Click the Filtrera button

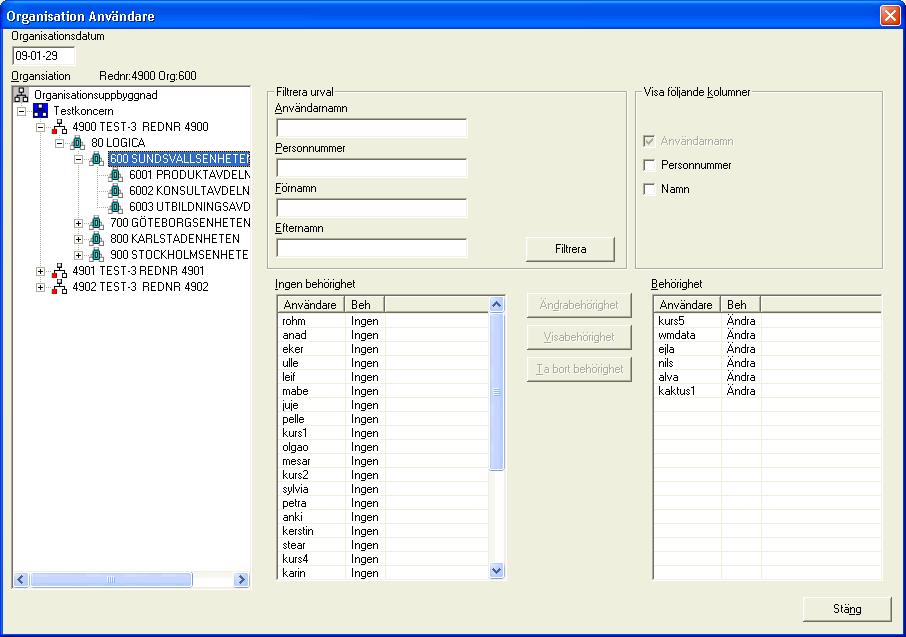click(570, 249)
